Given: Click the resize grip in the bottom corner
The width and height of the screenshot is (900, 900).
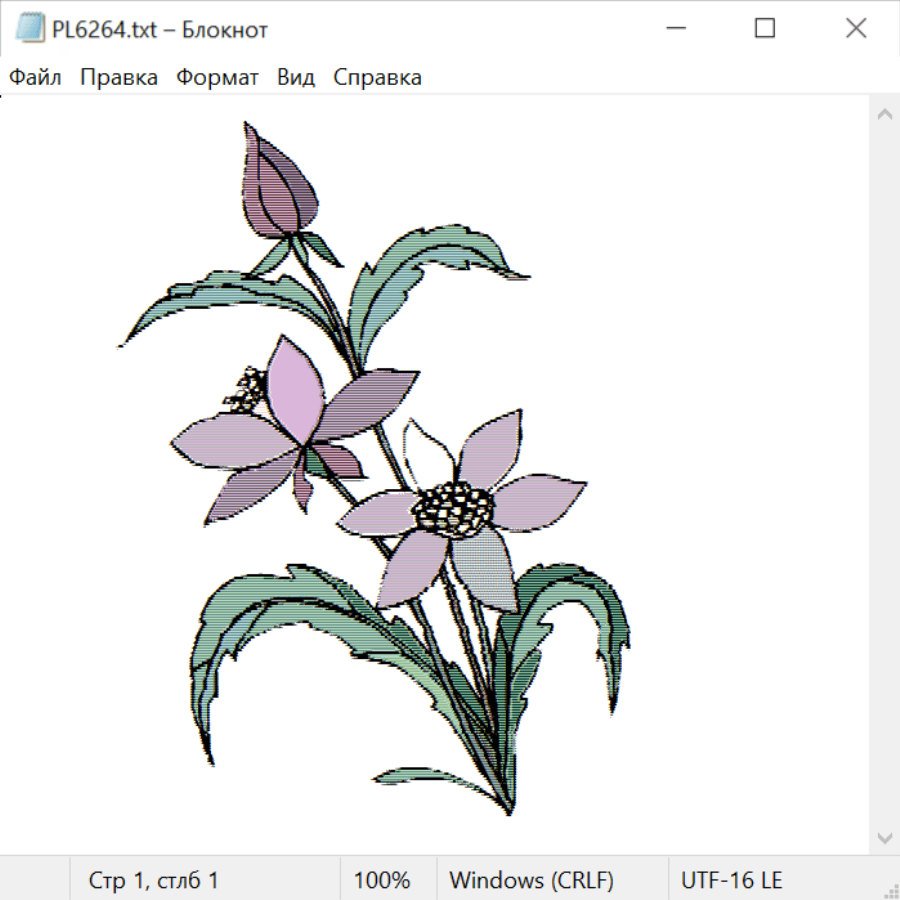Looking at the screenshot, I should [x=891, y=891].
